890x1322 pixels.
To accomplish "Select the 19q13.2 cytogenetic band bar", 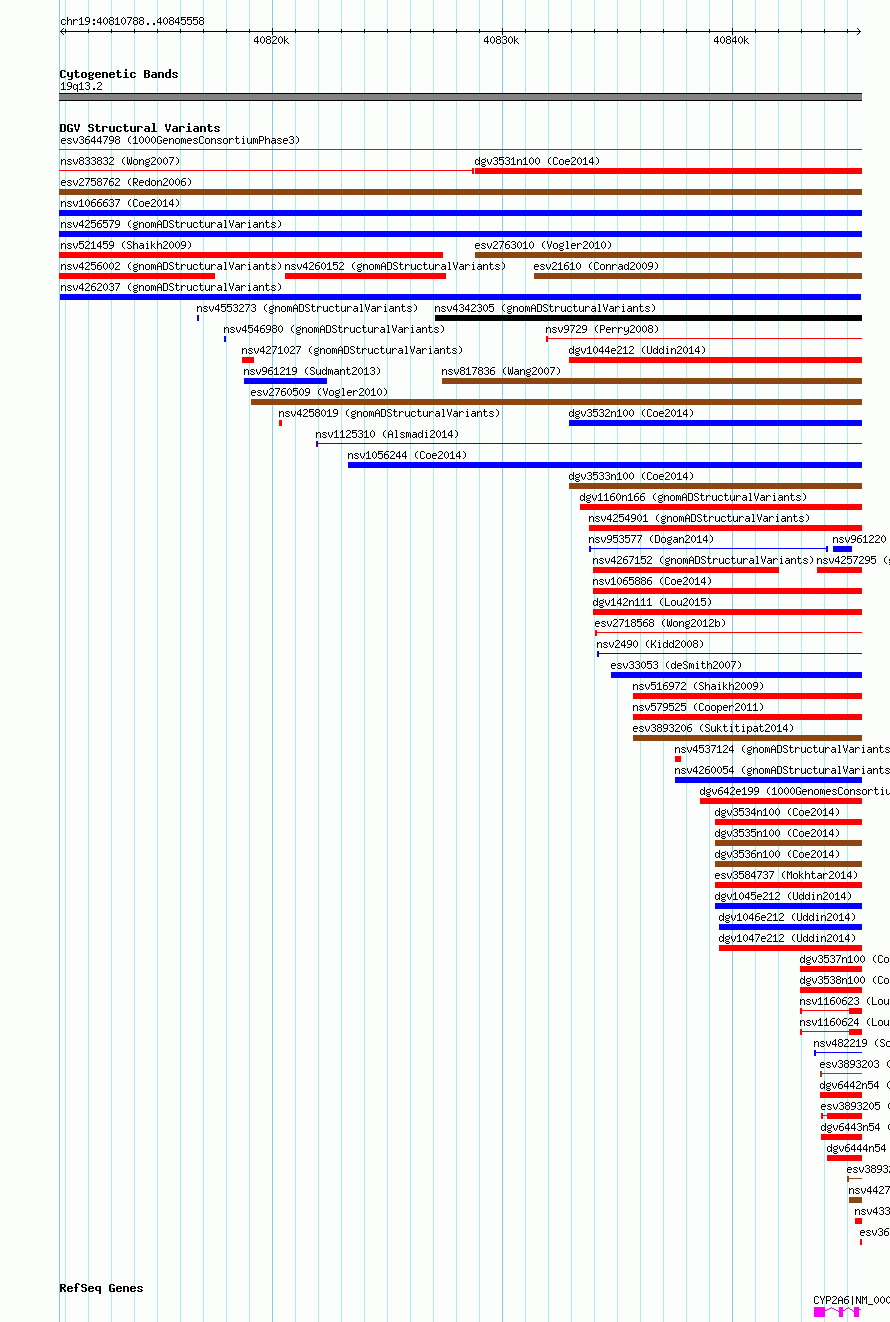I will [461, 97].
